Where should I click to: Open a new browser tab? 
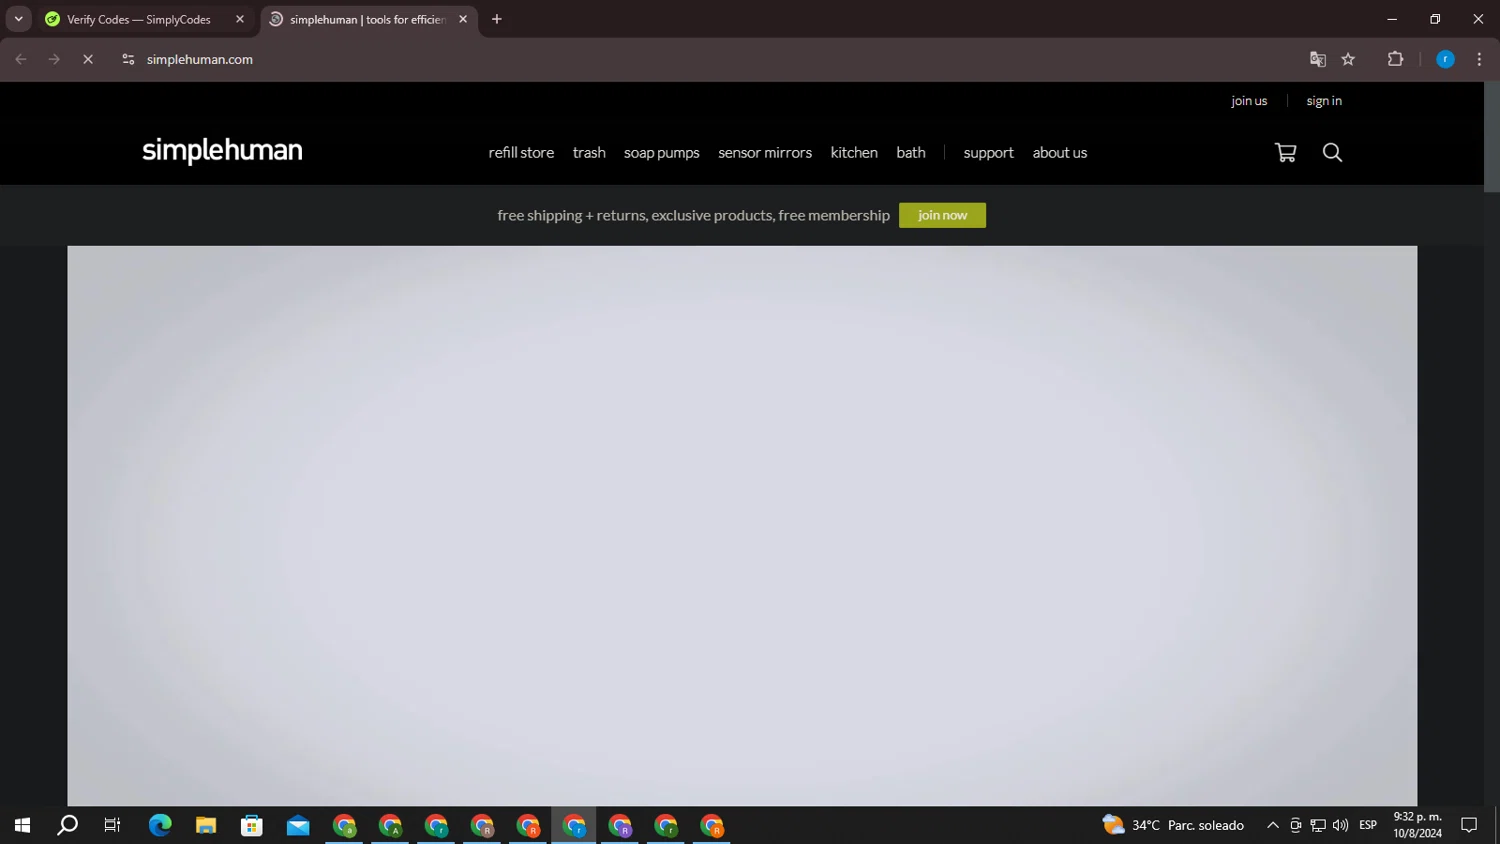tap(497, 19)
